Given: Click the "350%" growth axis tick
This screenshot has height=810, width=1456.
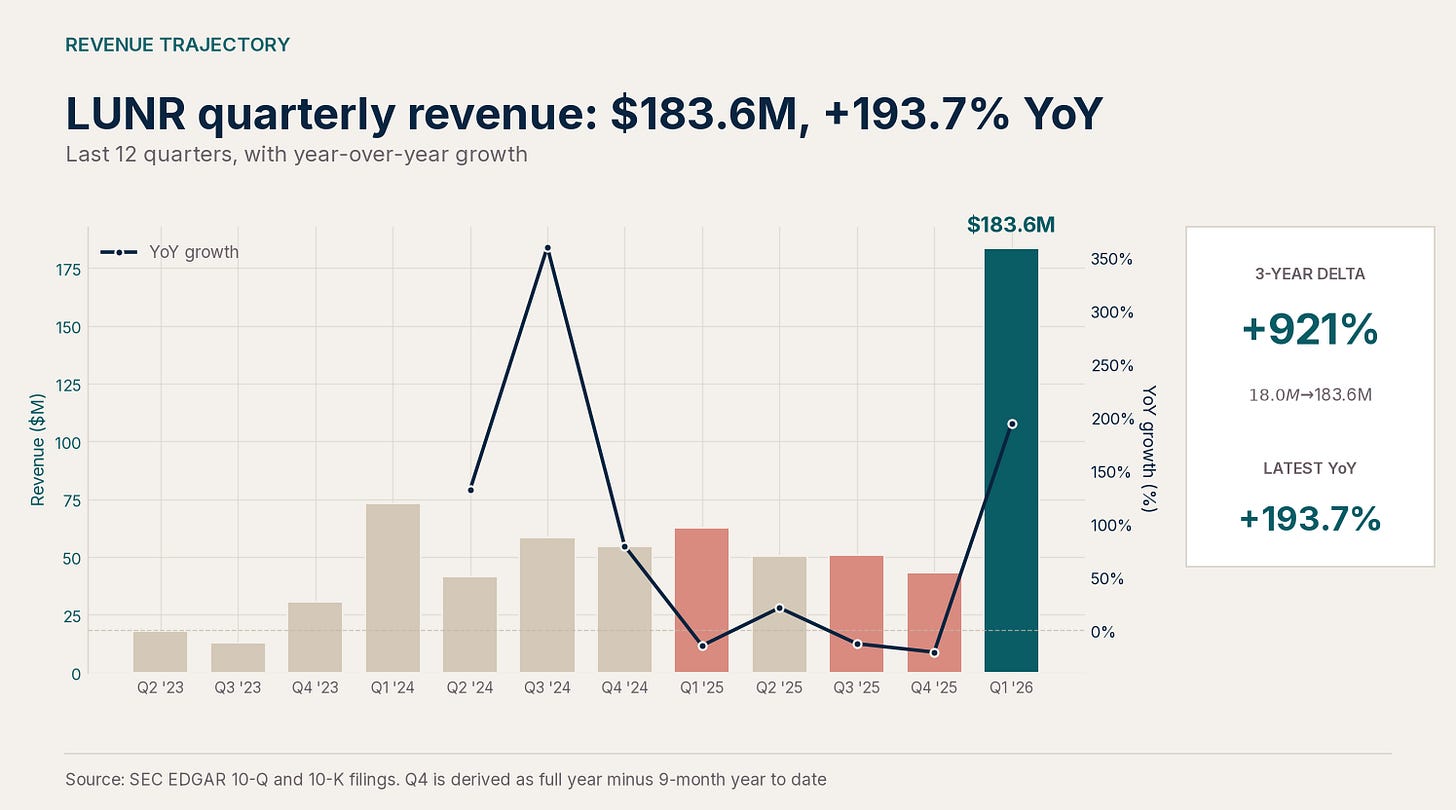Looking at the screenshot, I should click(x=1112, y=259).
